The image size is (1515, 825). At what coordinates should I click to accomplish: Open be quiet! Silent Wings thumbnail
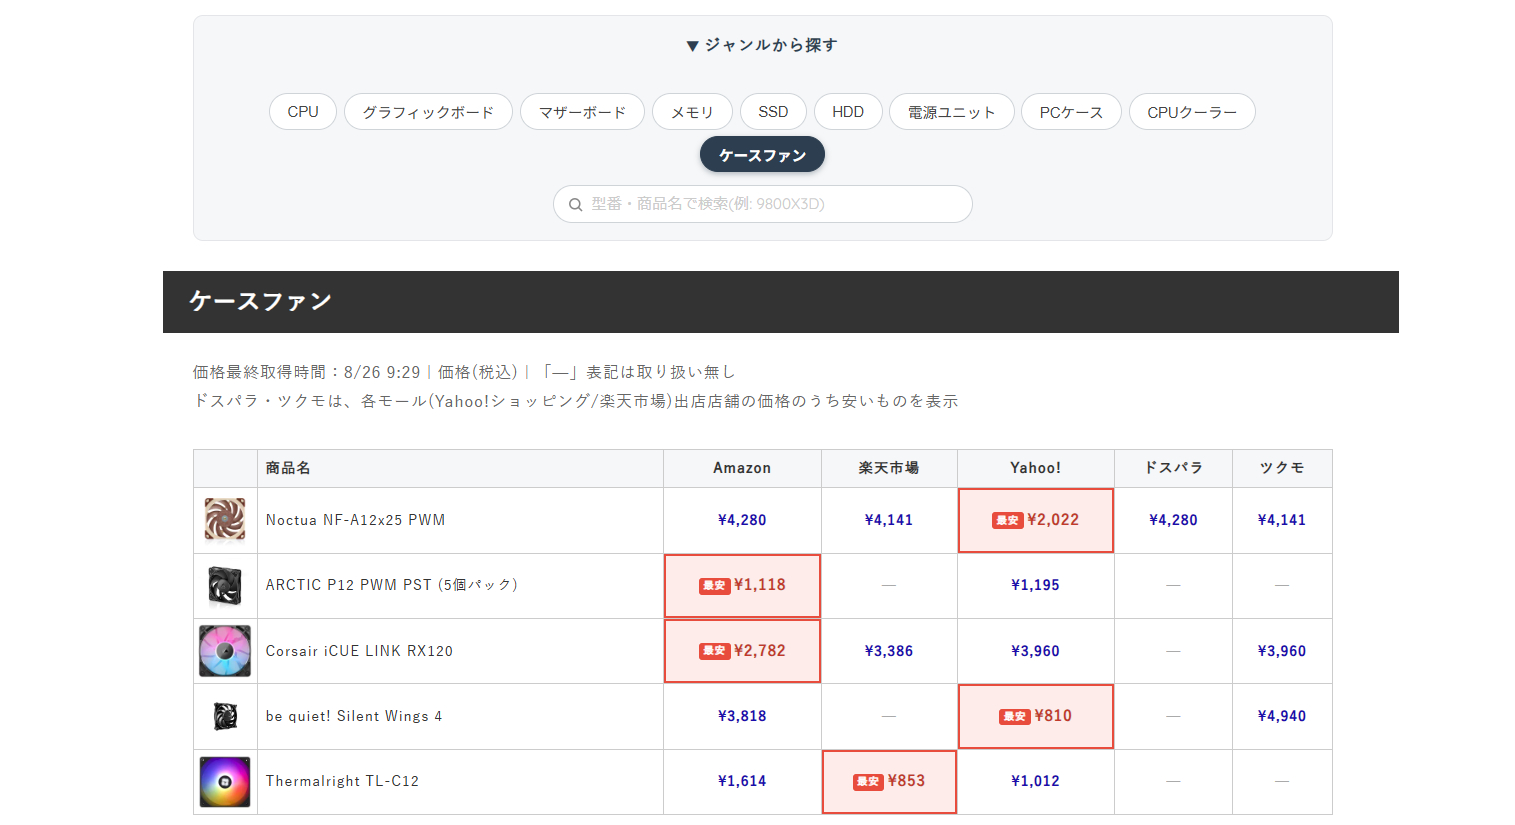pyautogui.click(x=225, y=716)
